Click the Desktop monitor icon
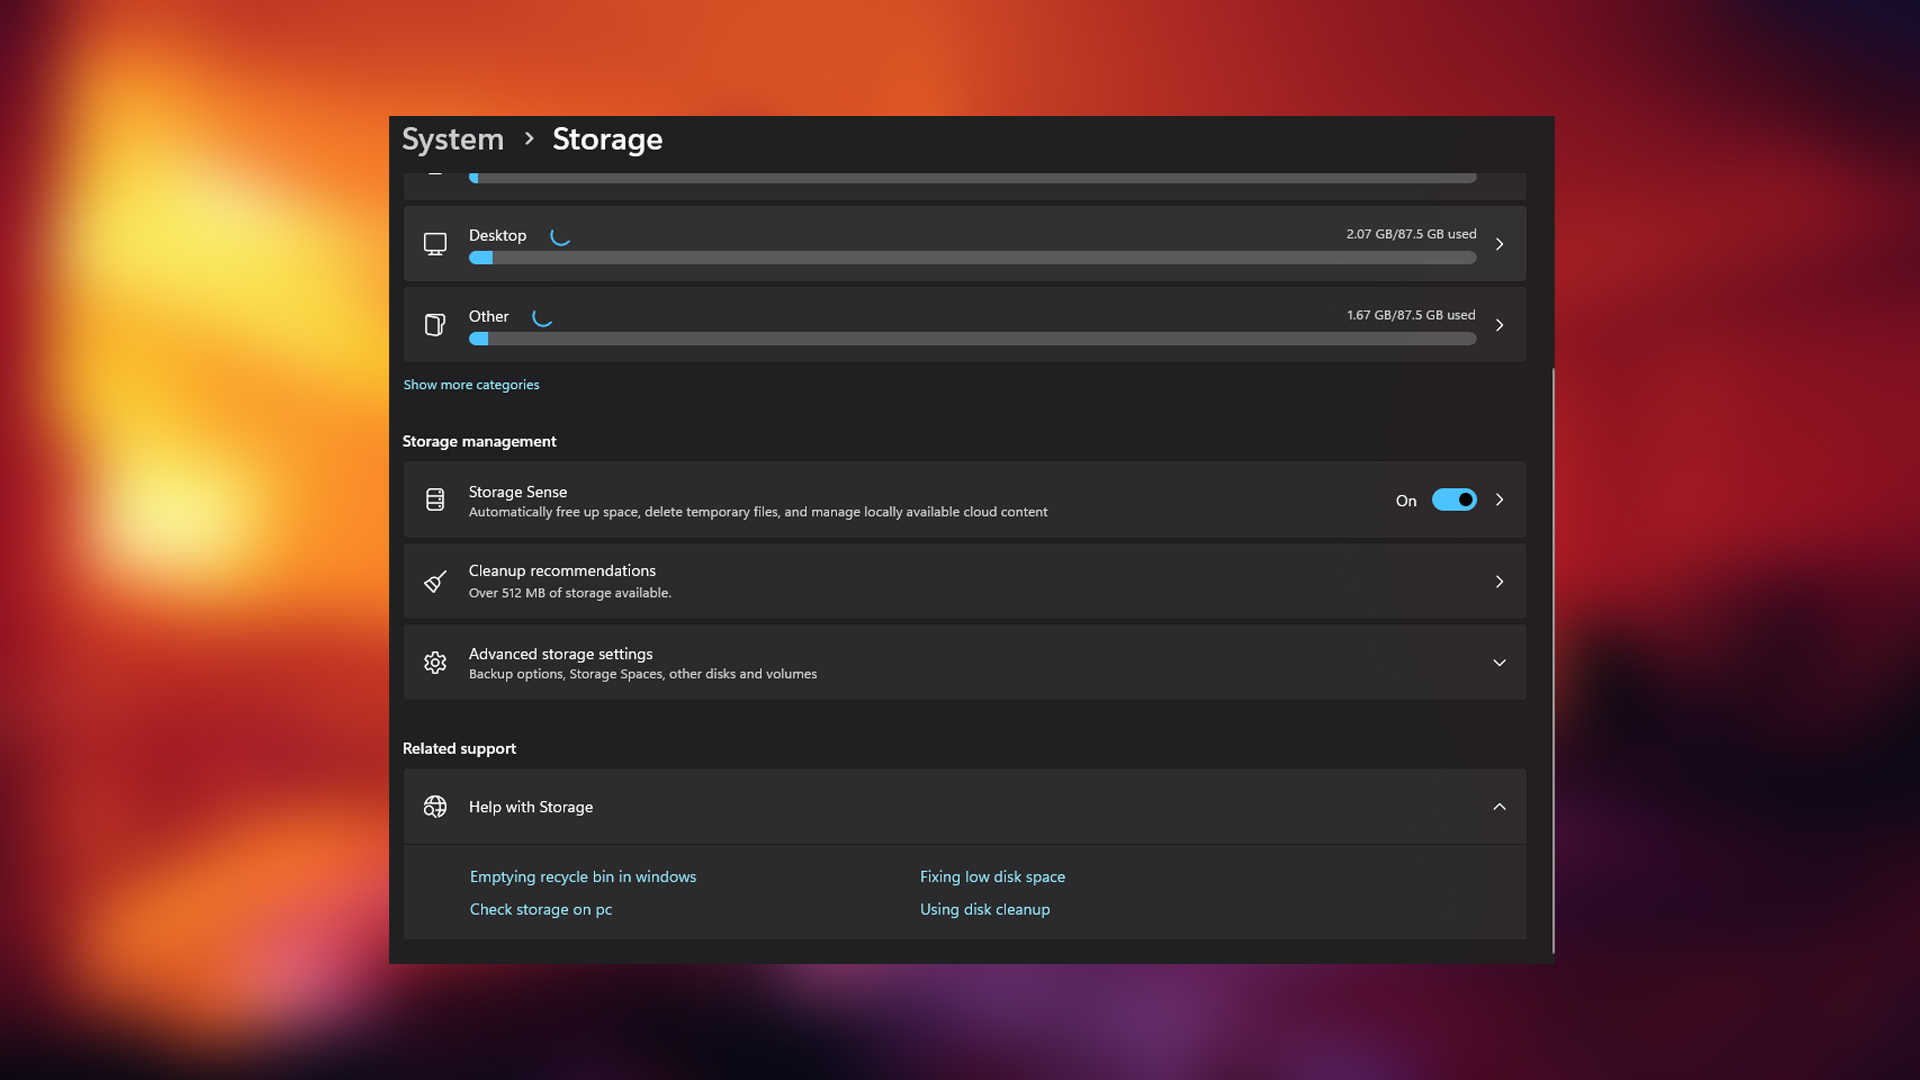 tap(435, 244)
